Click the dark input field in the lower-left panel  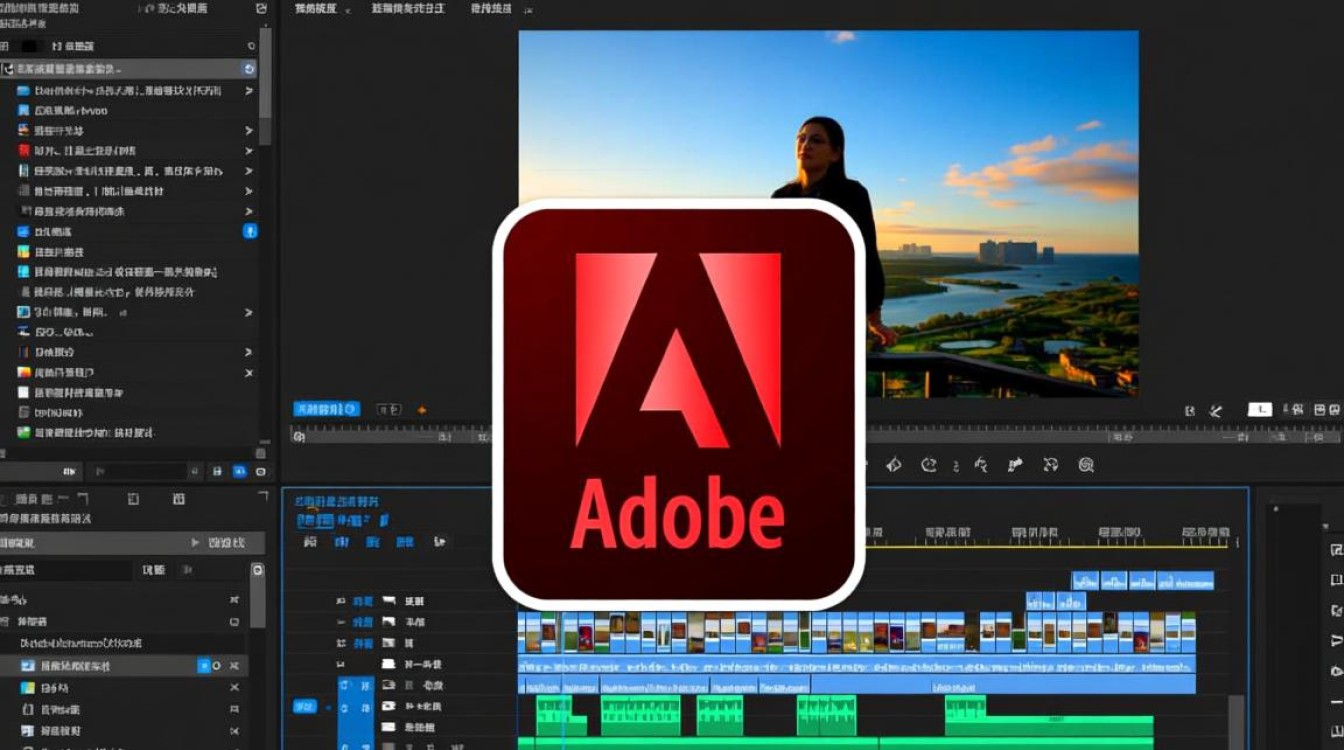click(x=66, y=570)
